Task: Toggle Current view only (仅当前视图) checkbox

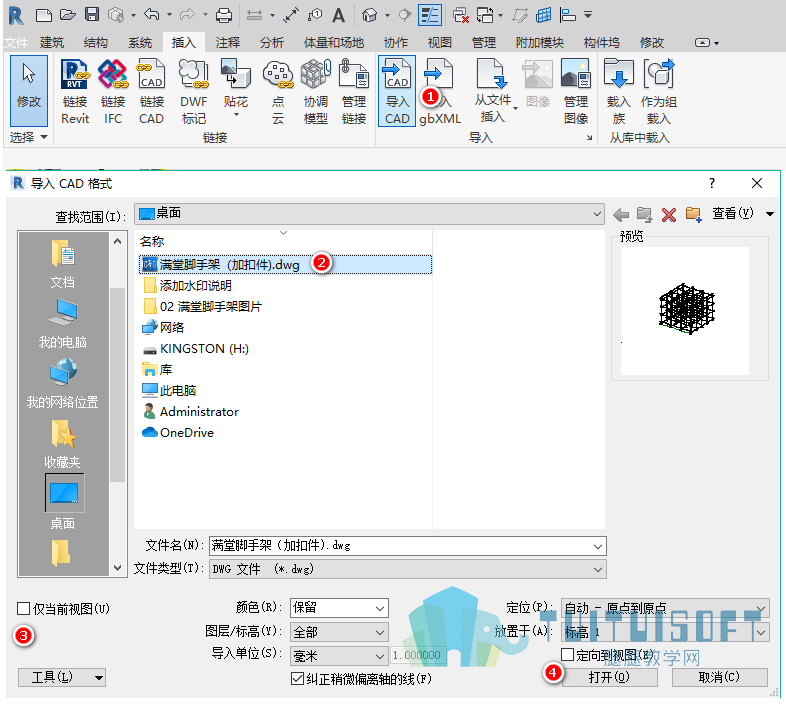Action: 23,609
